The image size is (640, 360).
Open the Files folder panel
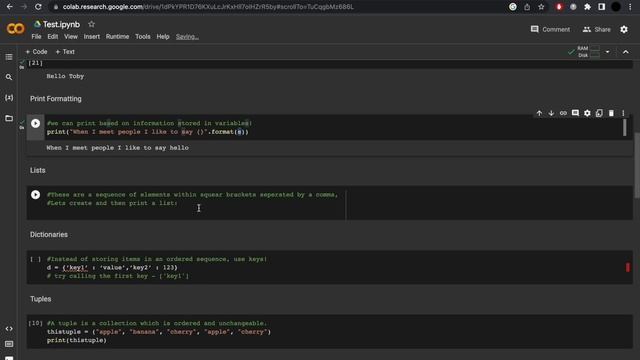tap(9, 118)
